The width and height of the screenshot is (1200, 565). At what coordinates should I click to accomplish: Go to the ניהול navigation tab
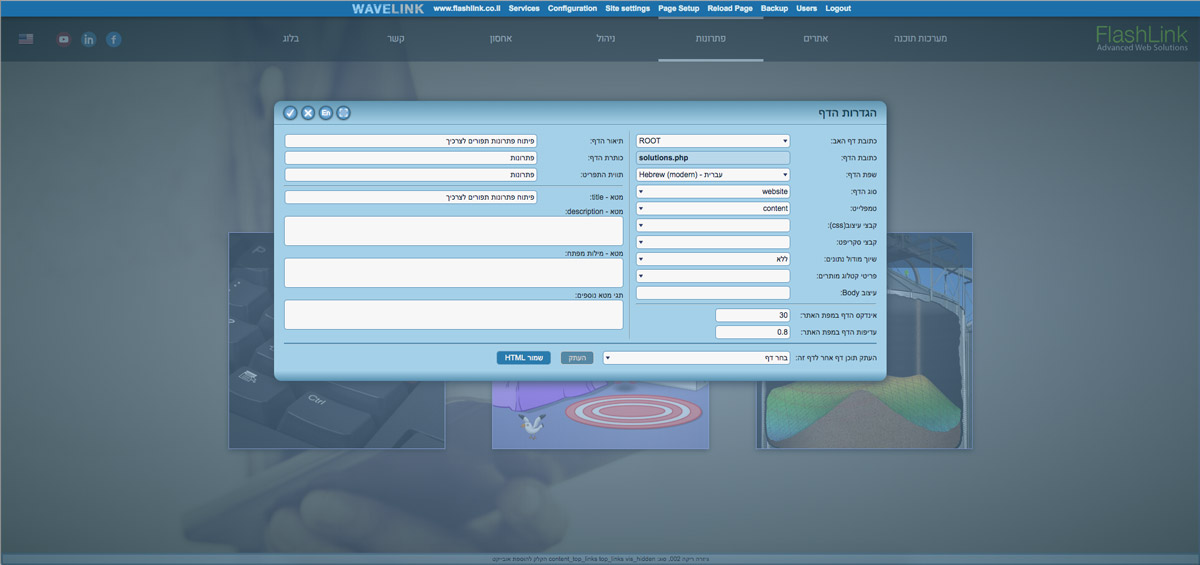click(607, 39)
